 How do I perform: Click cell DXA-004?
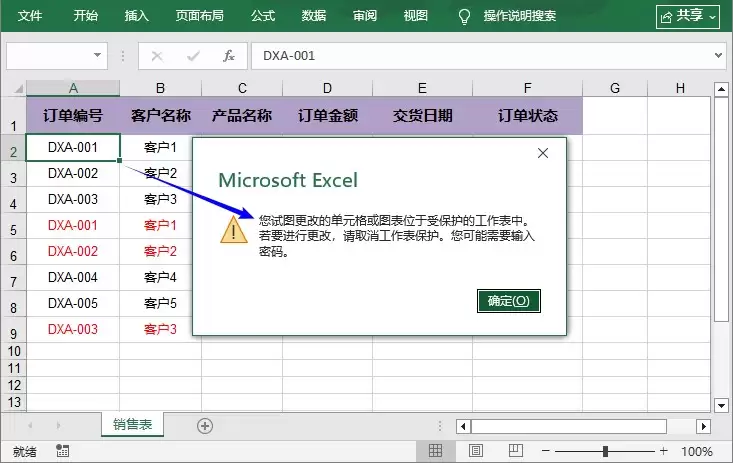(73, 277)
